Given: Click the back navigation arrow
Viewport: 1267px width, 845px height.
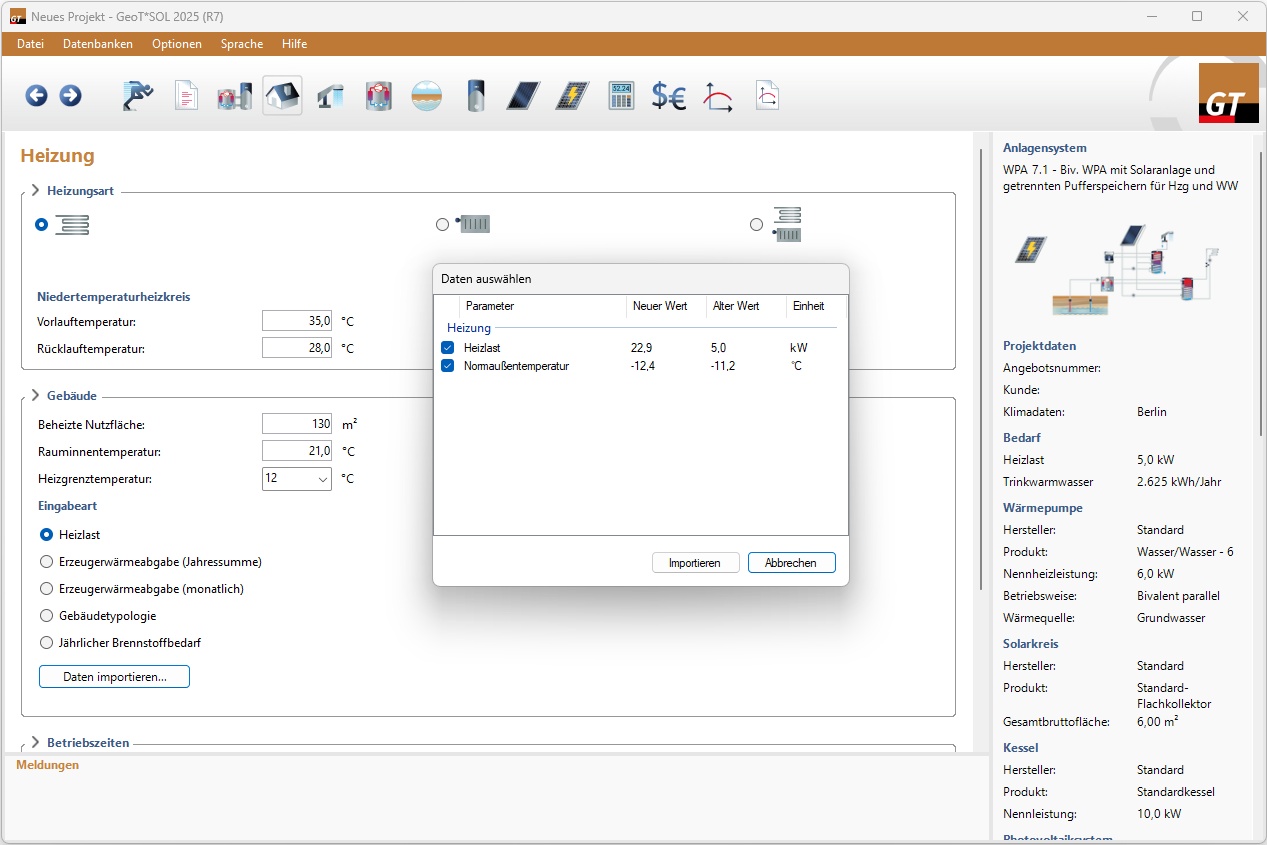Looking at the screenshot, I should [37, 96].
